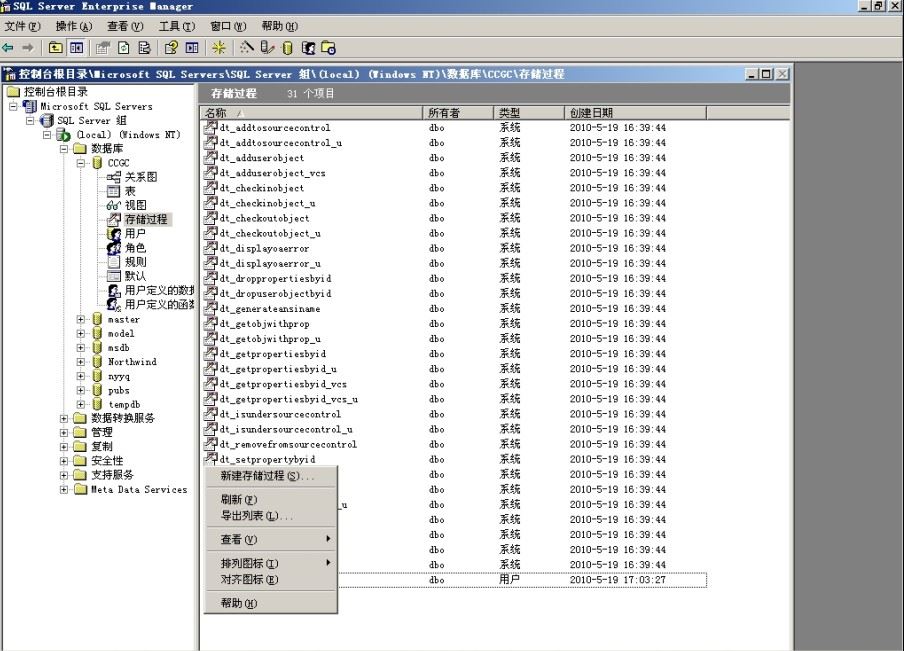Collapse the 数据库 folder node
This screenshot has width=906, height=651.
point(64,149)
